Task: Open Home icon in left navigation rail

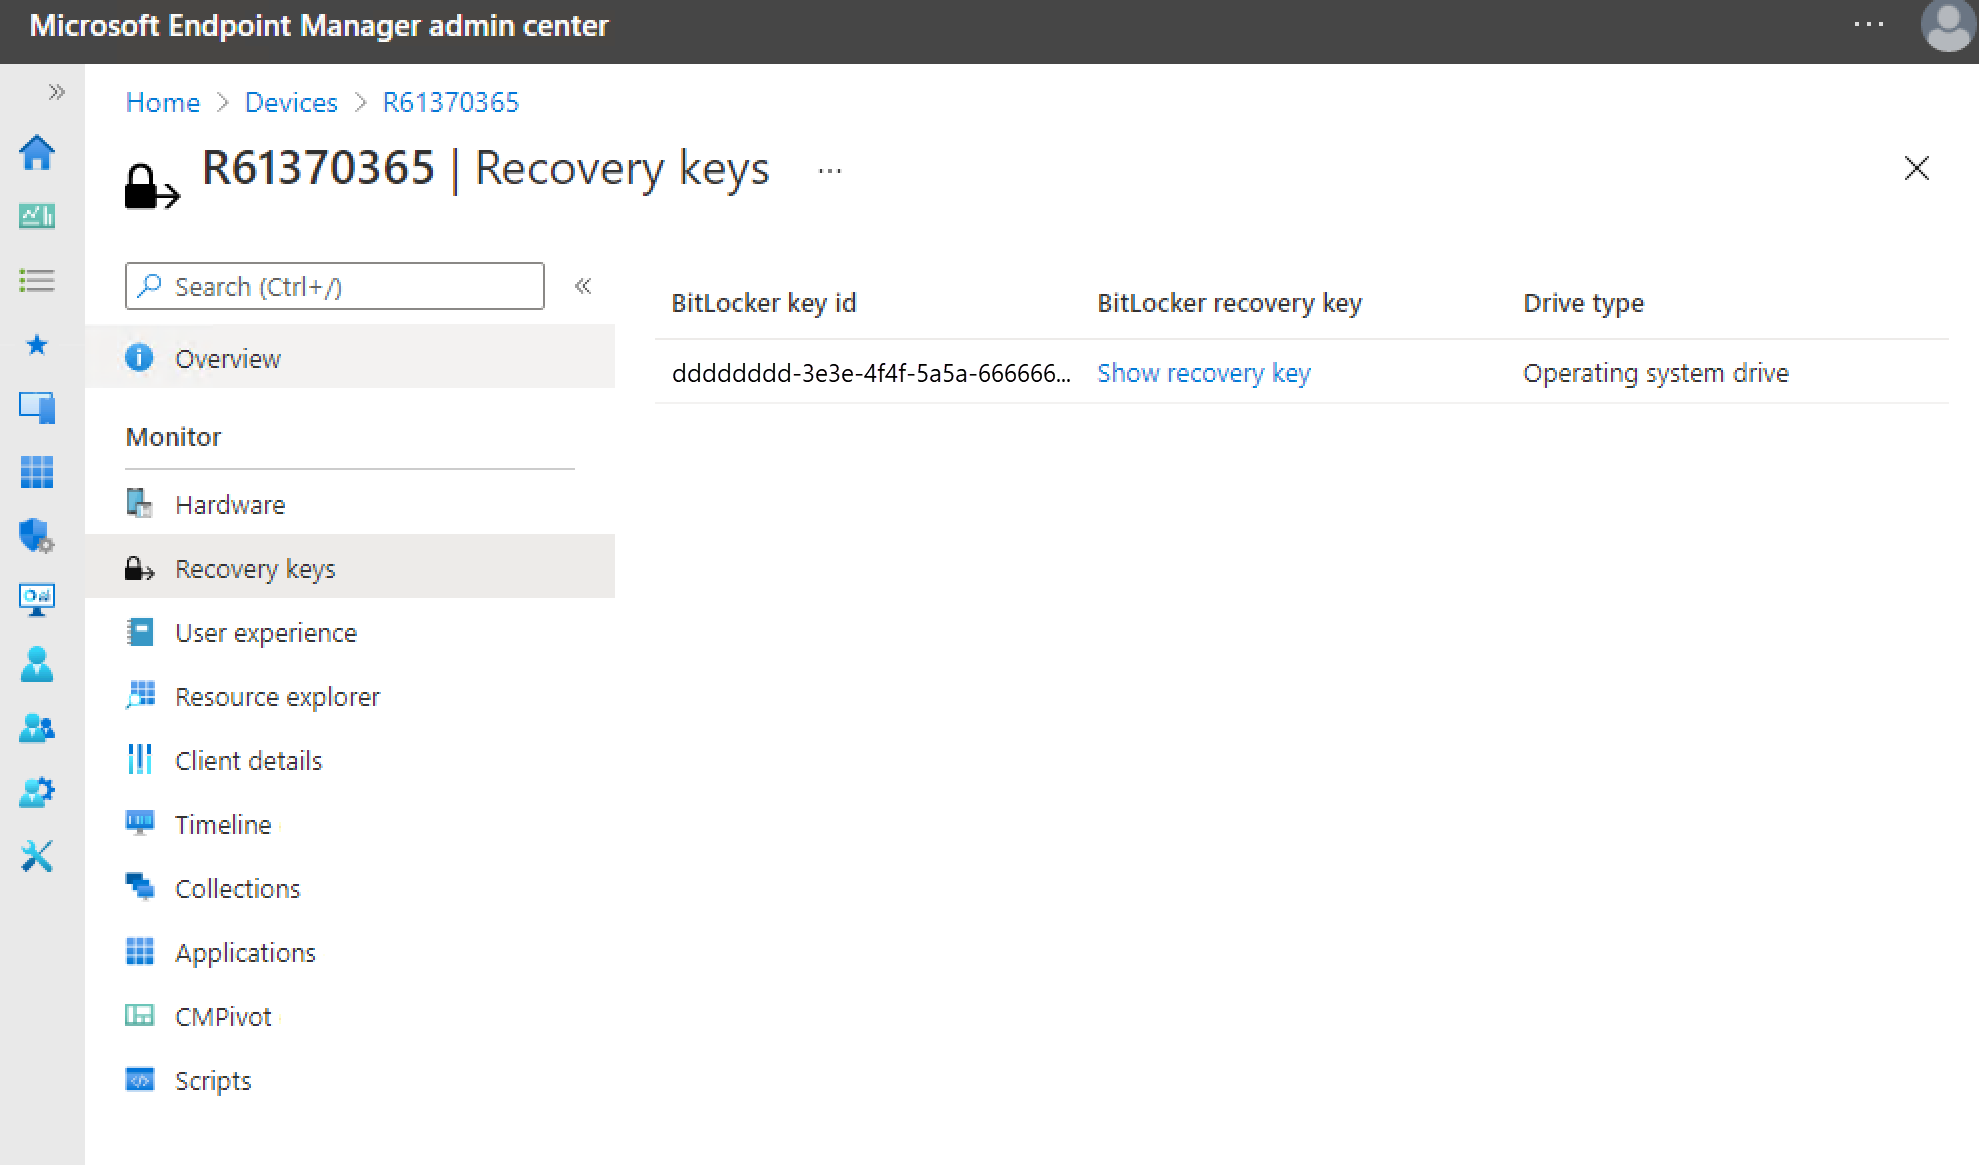Action: (37, 153)
